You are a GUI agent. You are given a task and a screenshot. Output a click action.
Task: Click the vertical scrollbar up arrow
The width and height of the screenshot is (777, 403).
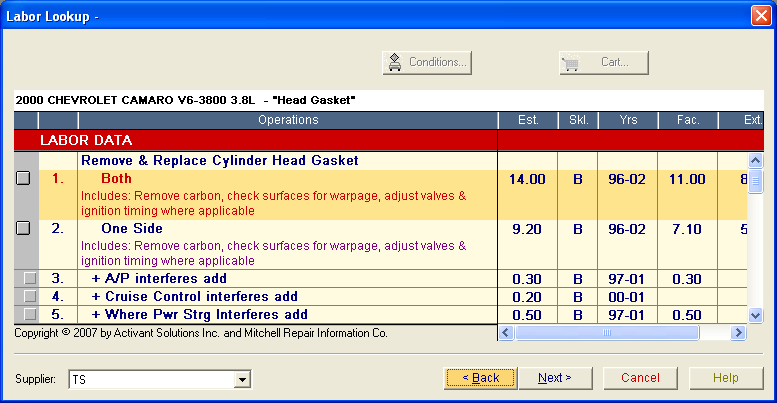pyautogui.click(x=756, y=160)
